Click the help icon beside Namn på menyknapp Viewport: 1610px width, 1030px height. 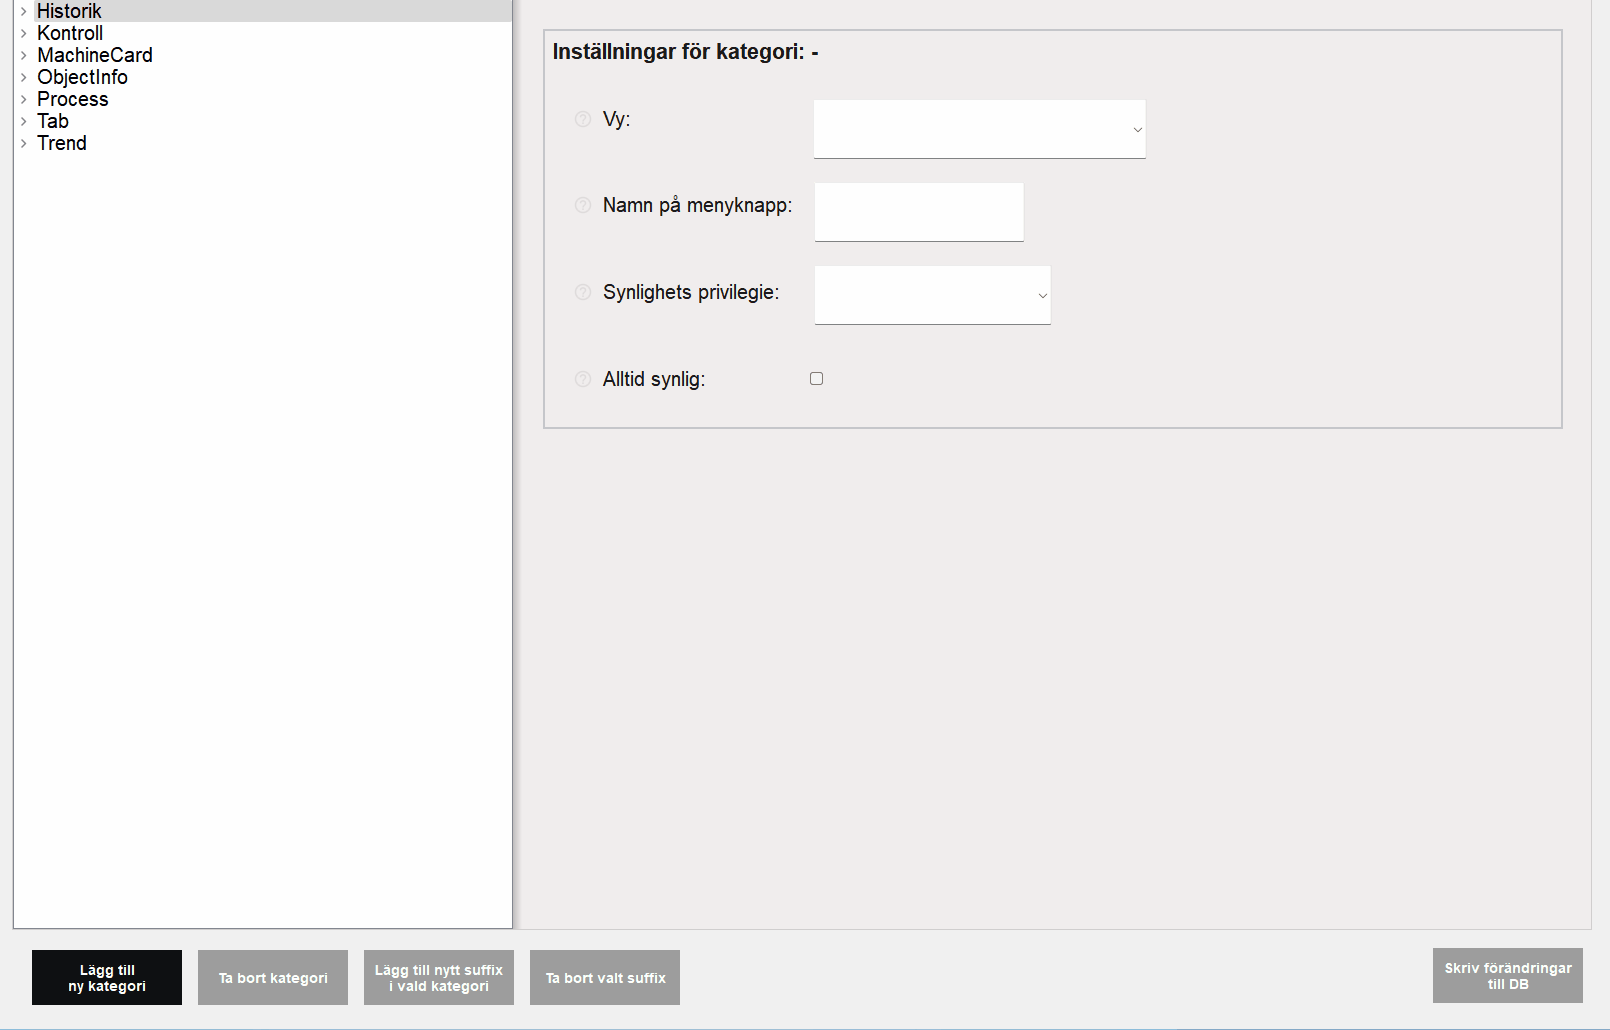(583, 206)
